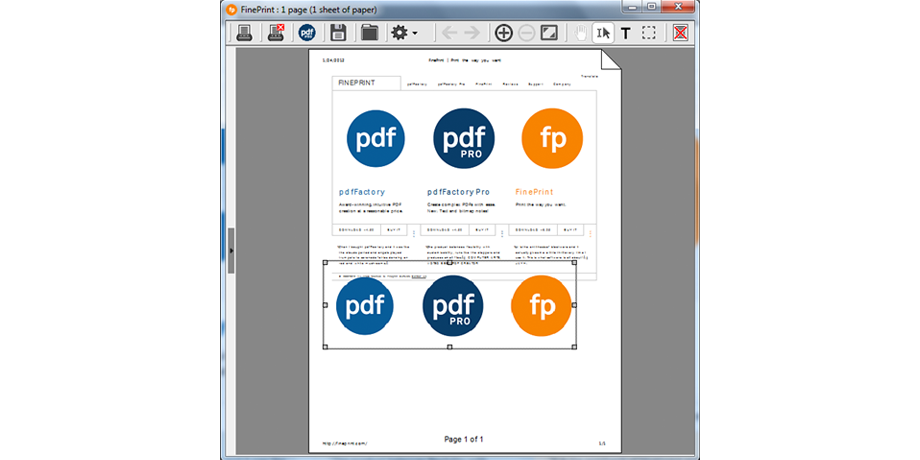This screenshot has width=920, height=460.
Task: Save the job using the floppy disk icon
Action: pyautogui.click(x=338, y=33)
